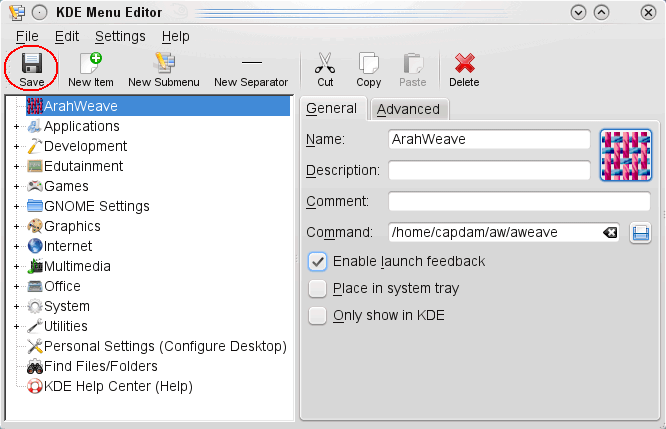Browse for command file
666x429 pixels.
click(x=641, y=233)
